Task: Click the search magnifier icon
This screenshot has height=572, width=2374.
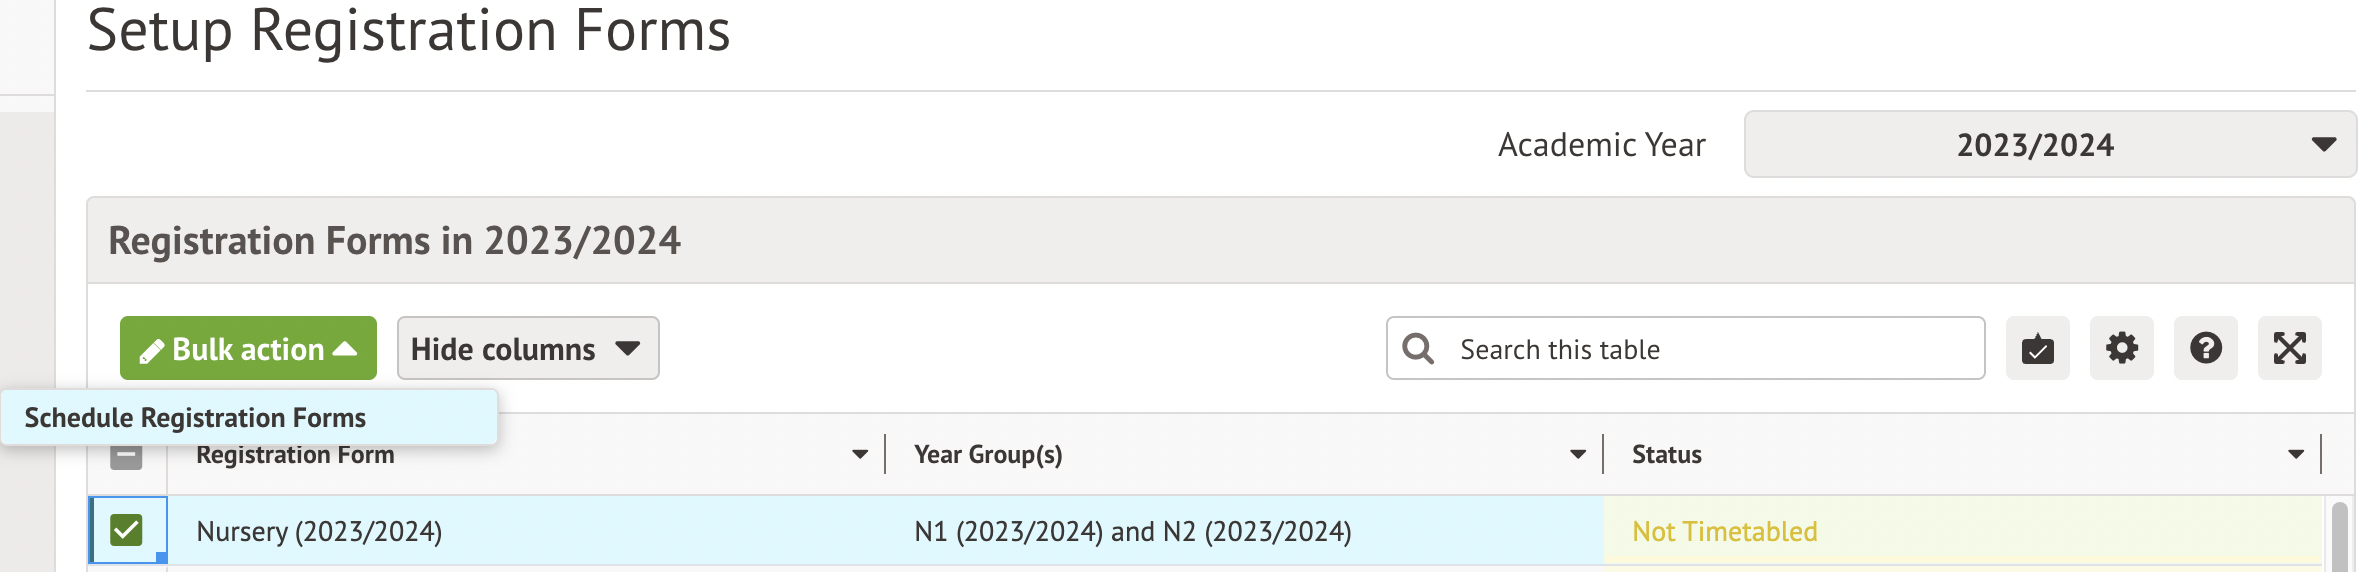Action: (x=1418, y=349)
